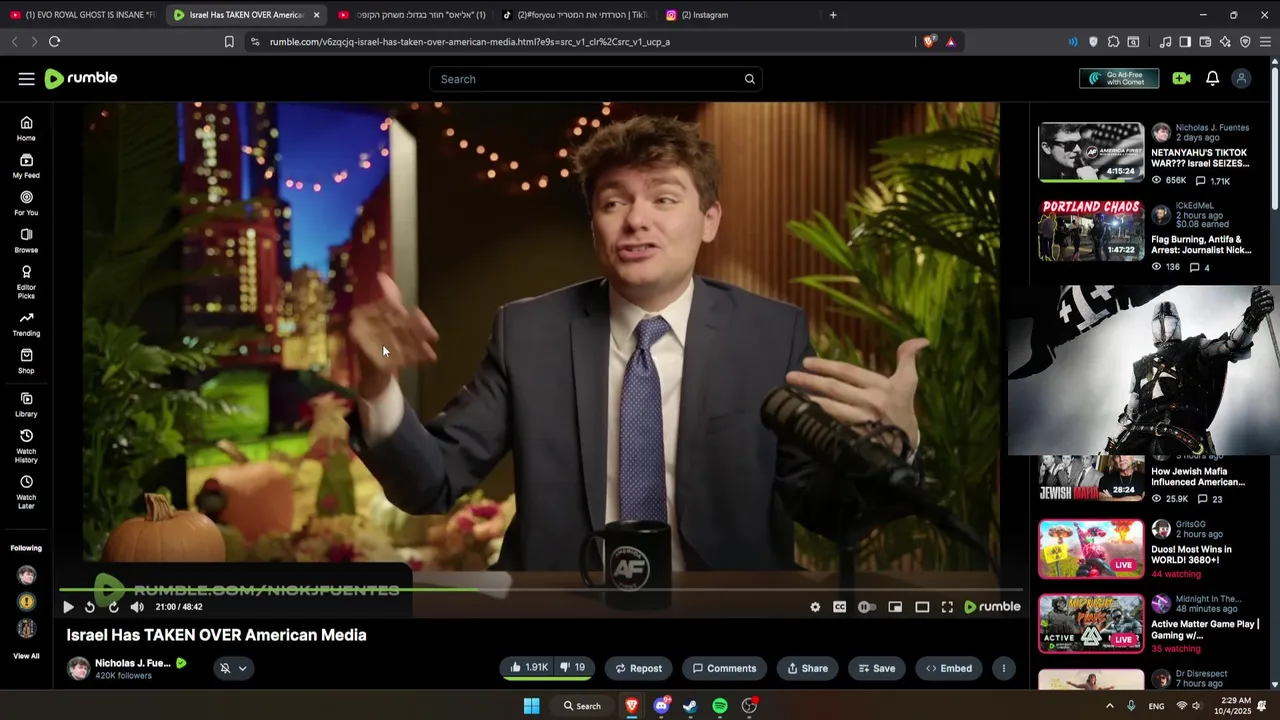This screenshot has height=720, width=1280.
Task: Open the notifications bell
Action: coord(1212,79)
